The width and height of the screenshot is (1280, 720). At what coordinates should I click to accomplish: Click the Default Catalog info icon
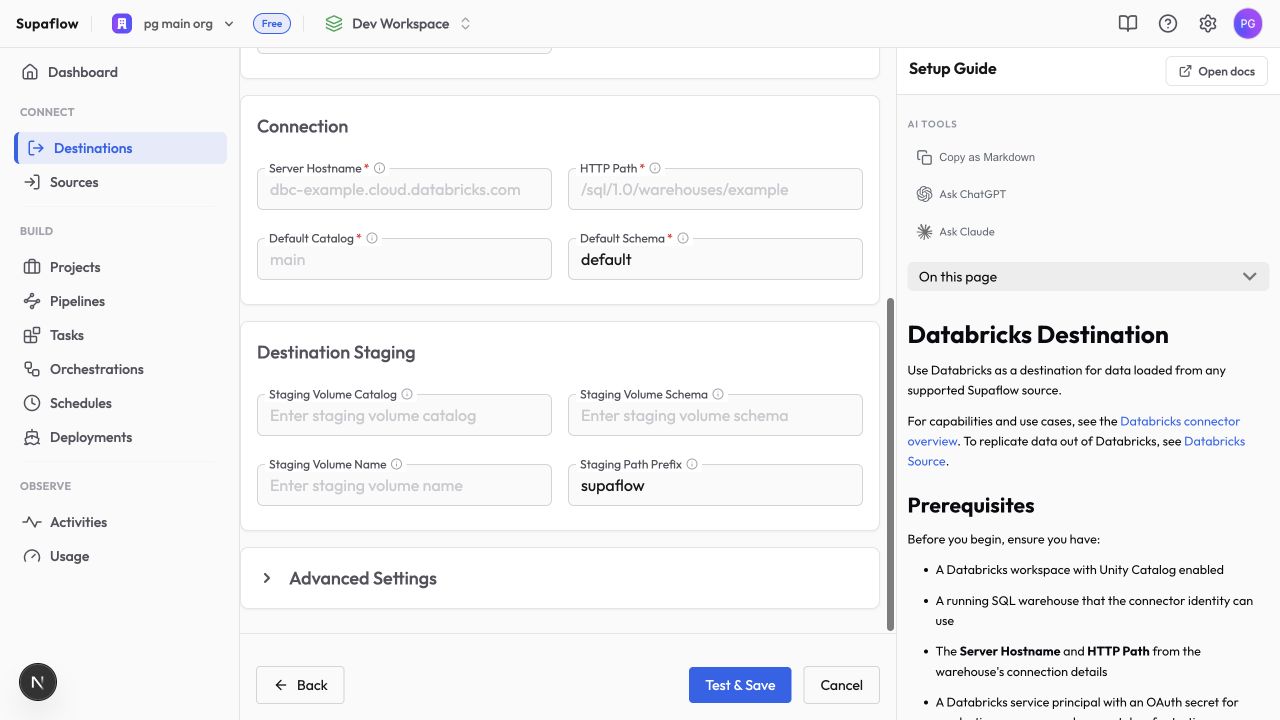tap(372, 238)
